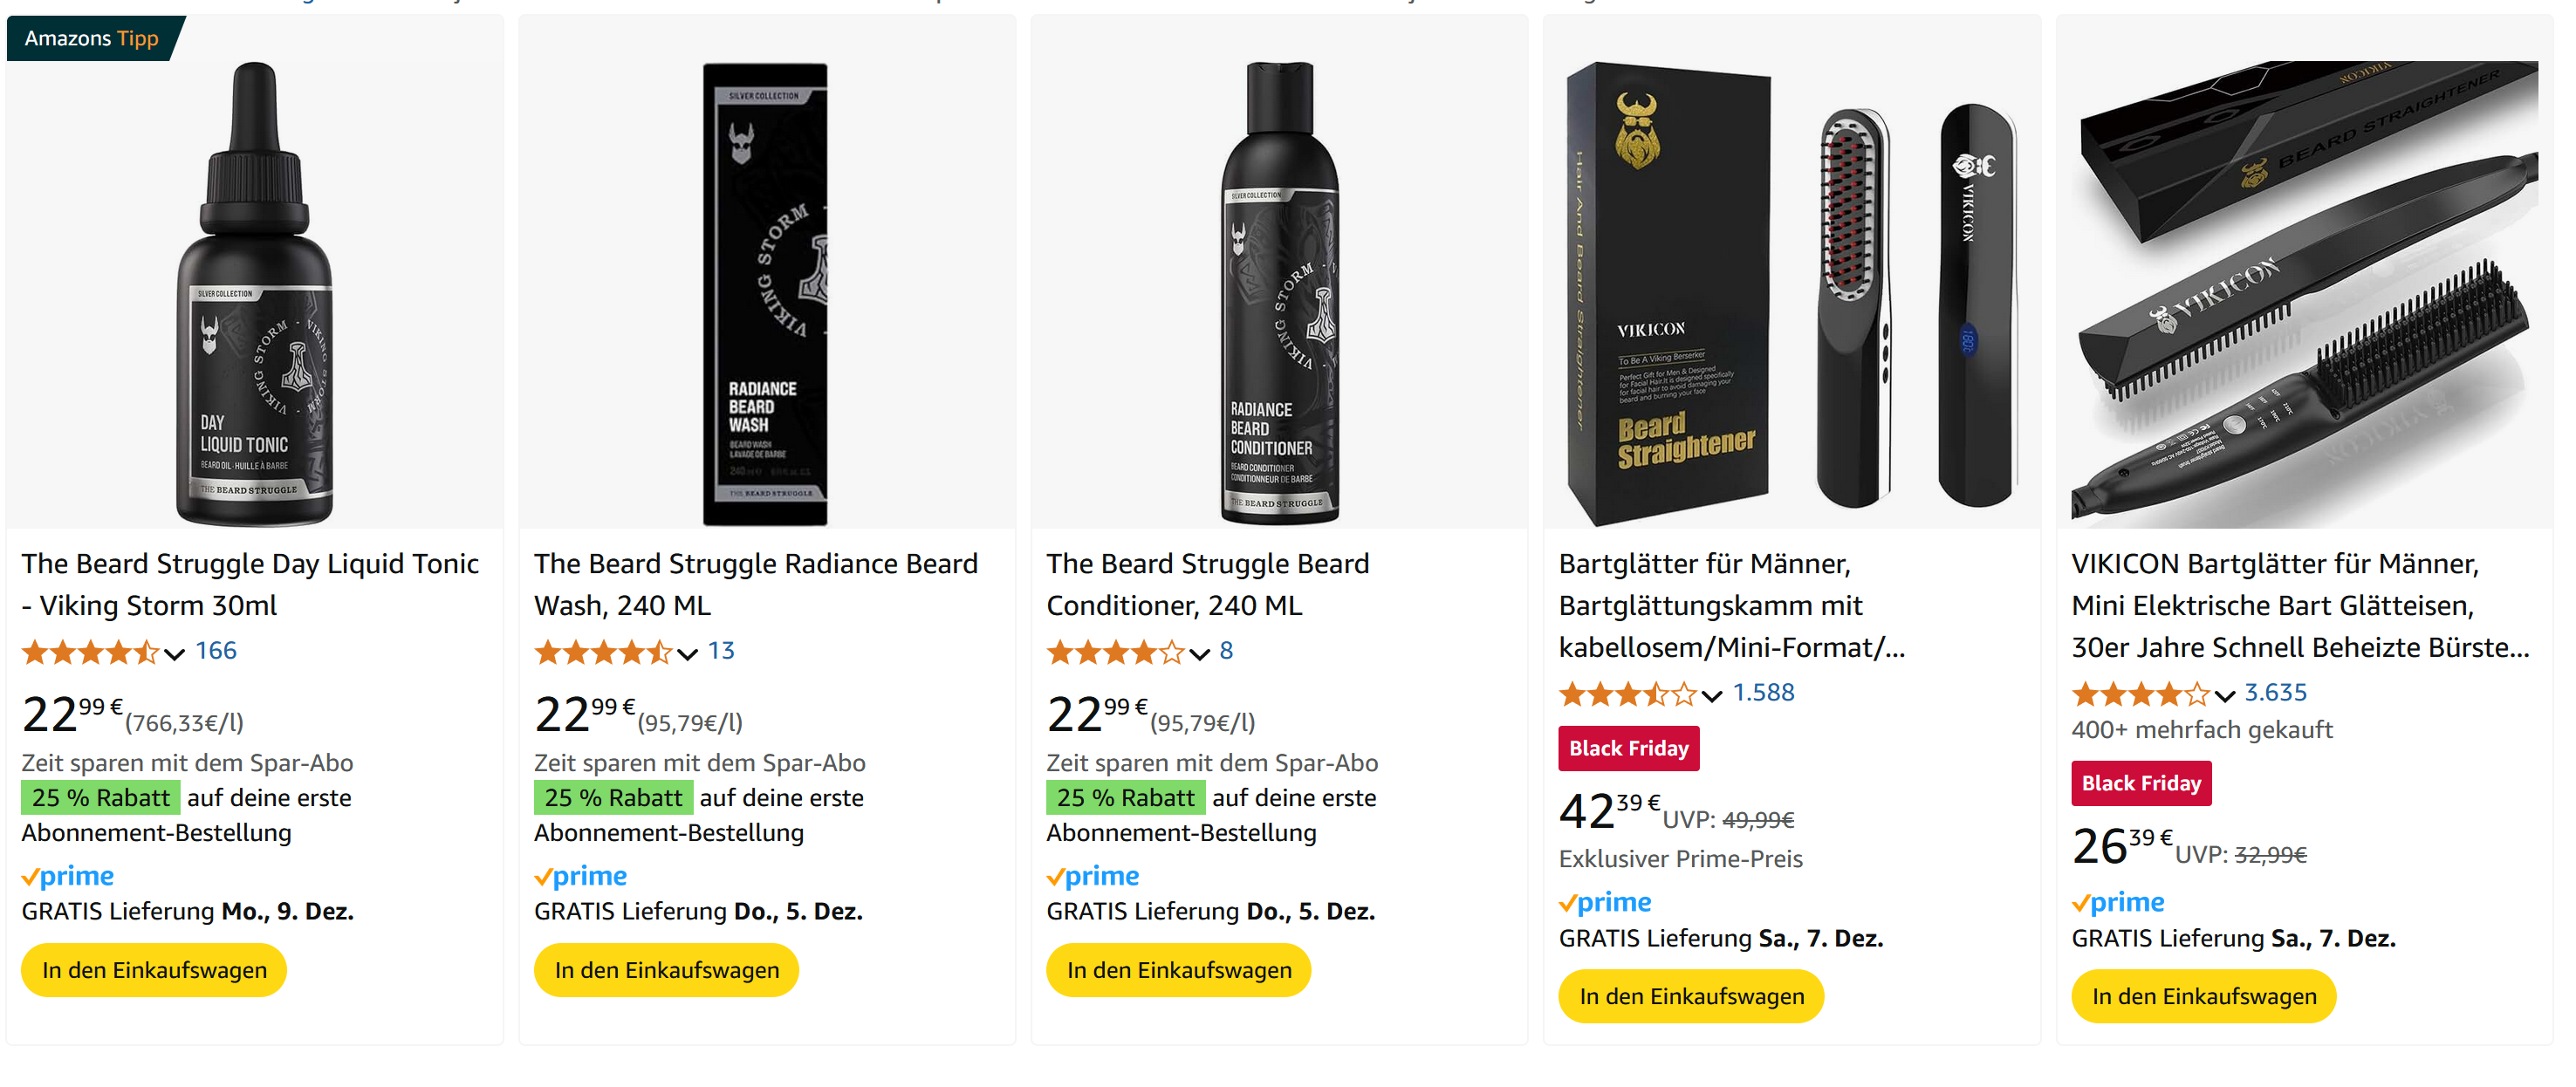
Task: Add VIKICON Bartglätter to the Einkaufswagen
Action: point(2203,997)
